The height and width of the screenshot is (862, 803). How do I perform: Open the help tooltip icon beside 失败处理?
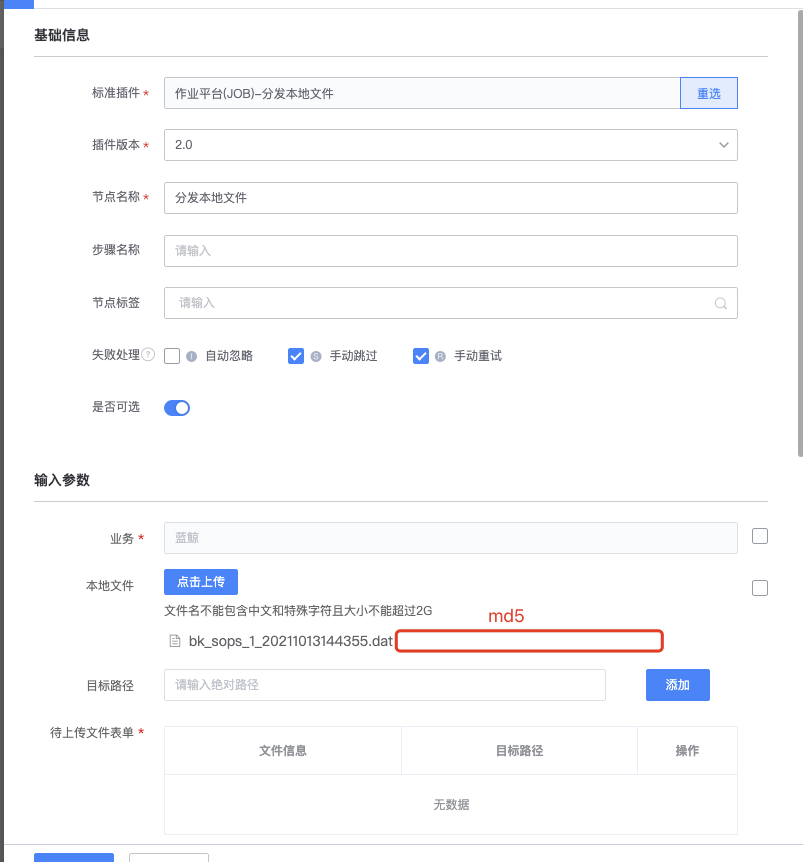(x=146, y=355)
